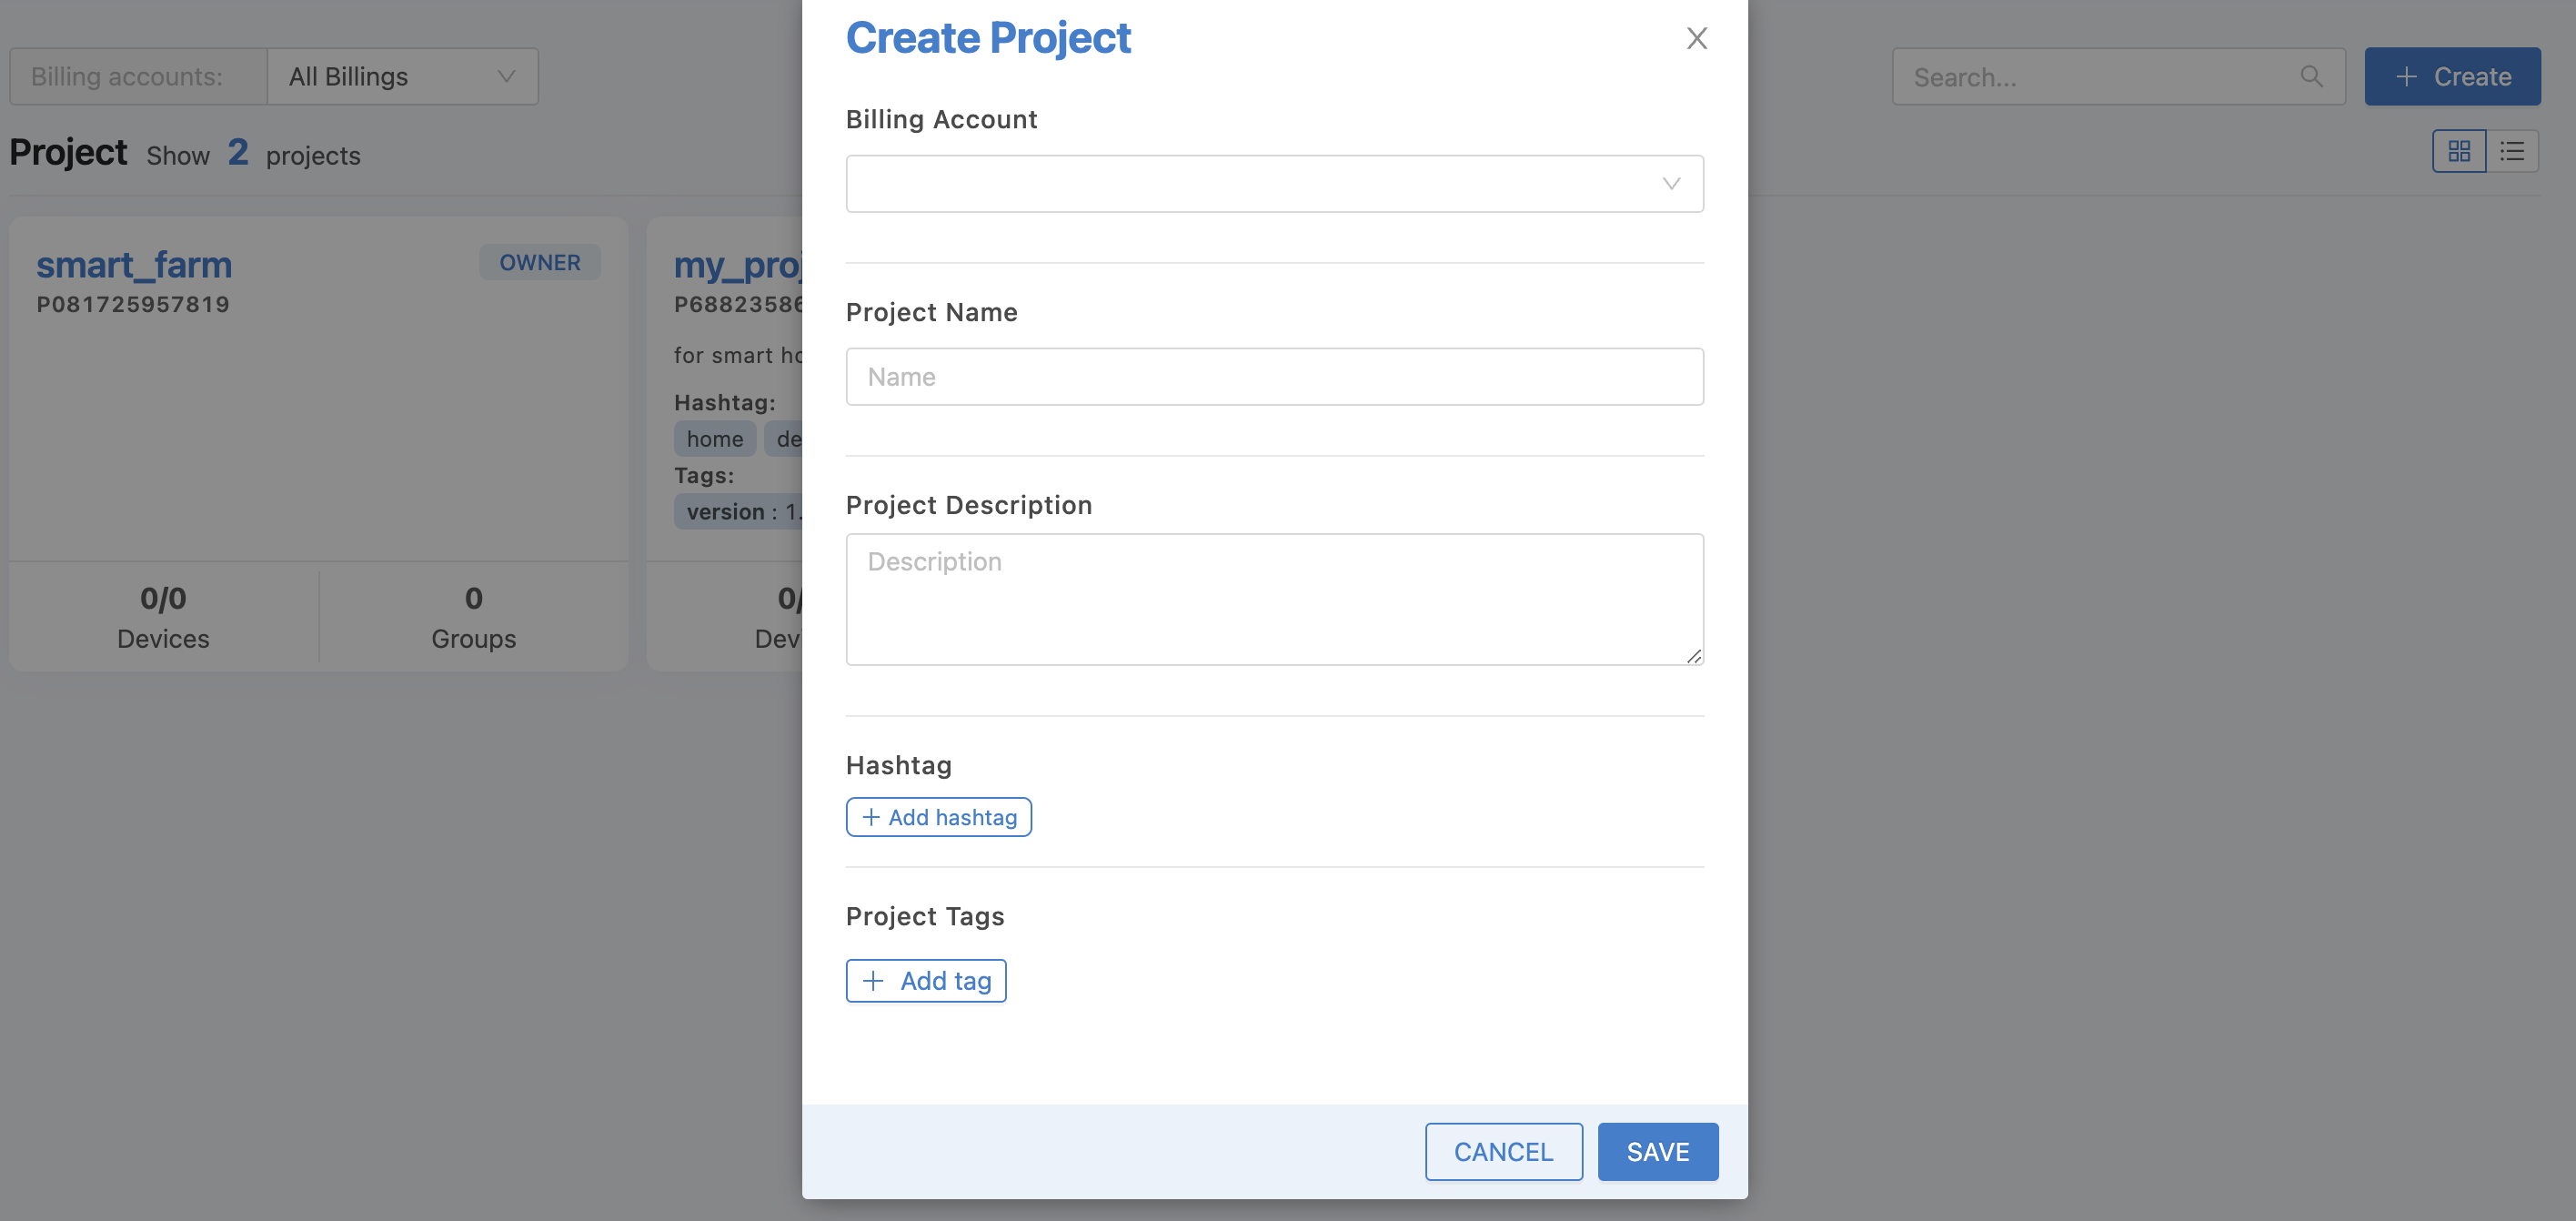Click the CANCEL button
The height and width of the screenshot is (1221, 2576).
[x=1504, y=1150]
